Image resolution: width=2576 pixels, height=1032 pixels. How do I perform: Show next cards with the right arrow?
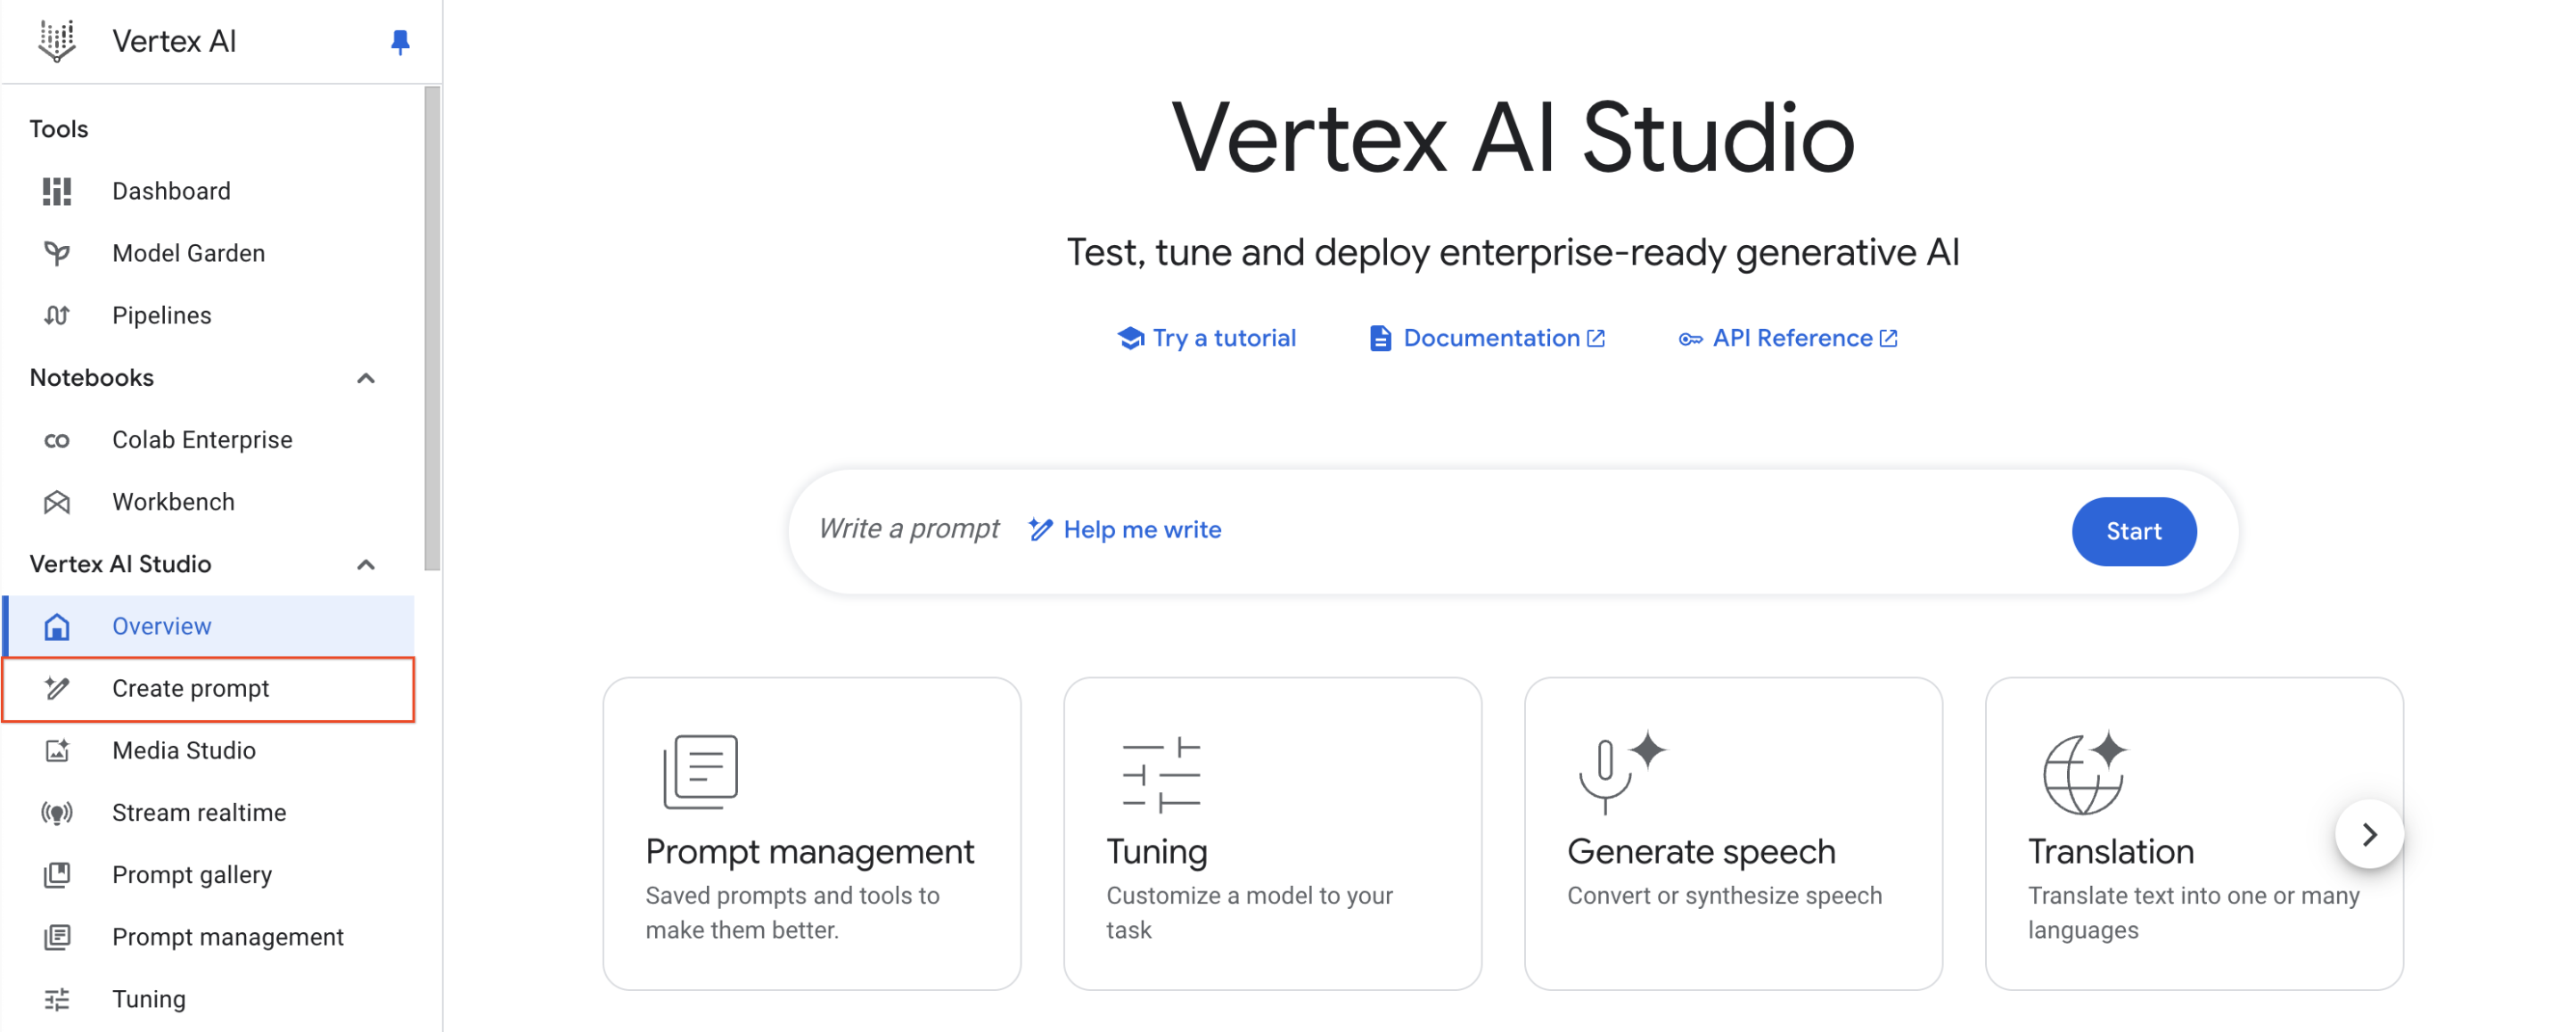tap(2369, 835)
